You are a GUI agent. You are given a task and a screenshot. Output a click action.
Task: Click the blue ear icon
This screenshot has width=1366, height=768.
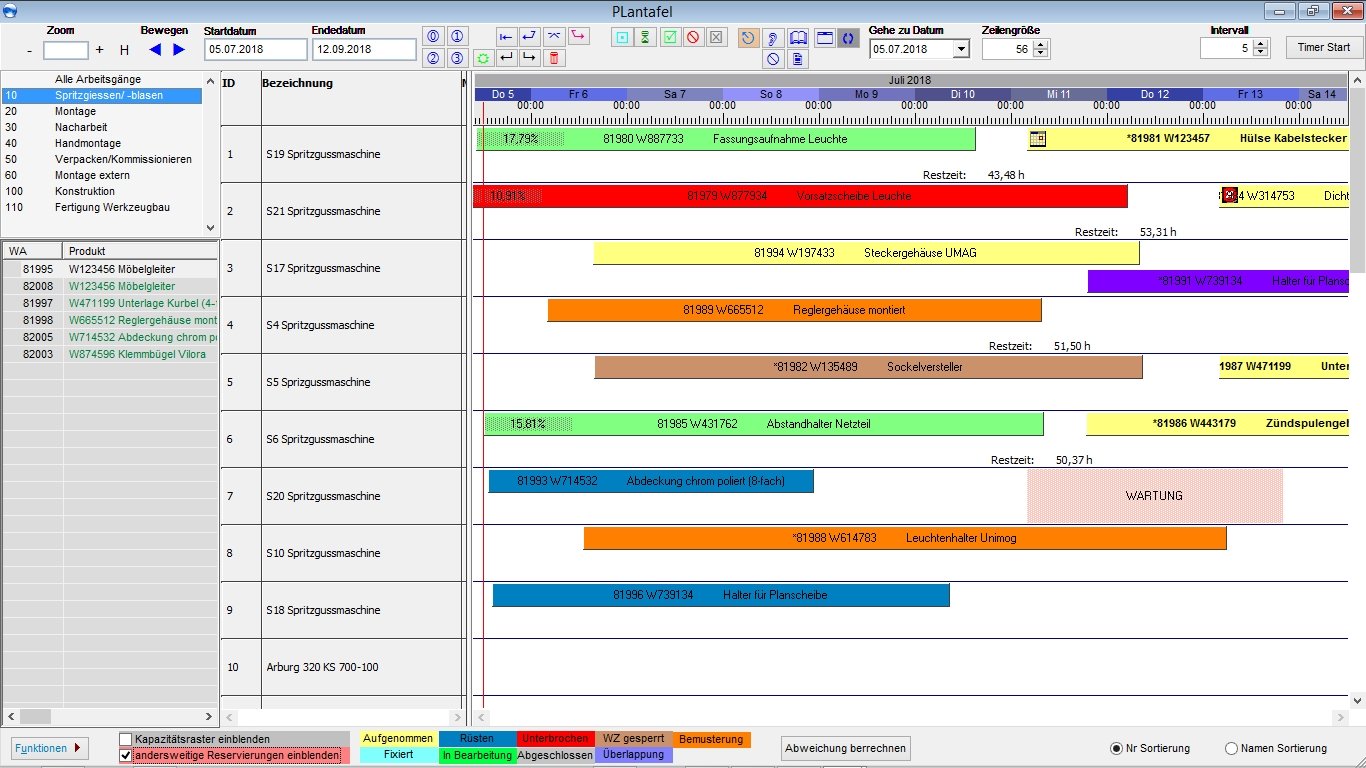[x=773, y=38]
